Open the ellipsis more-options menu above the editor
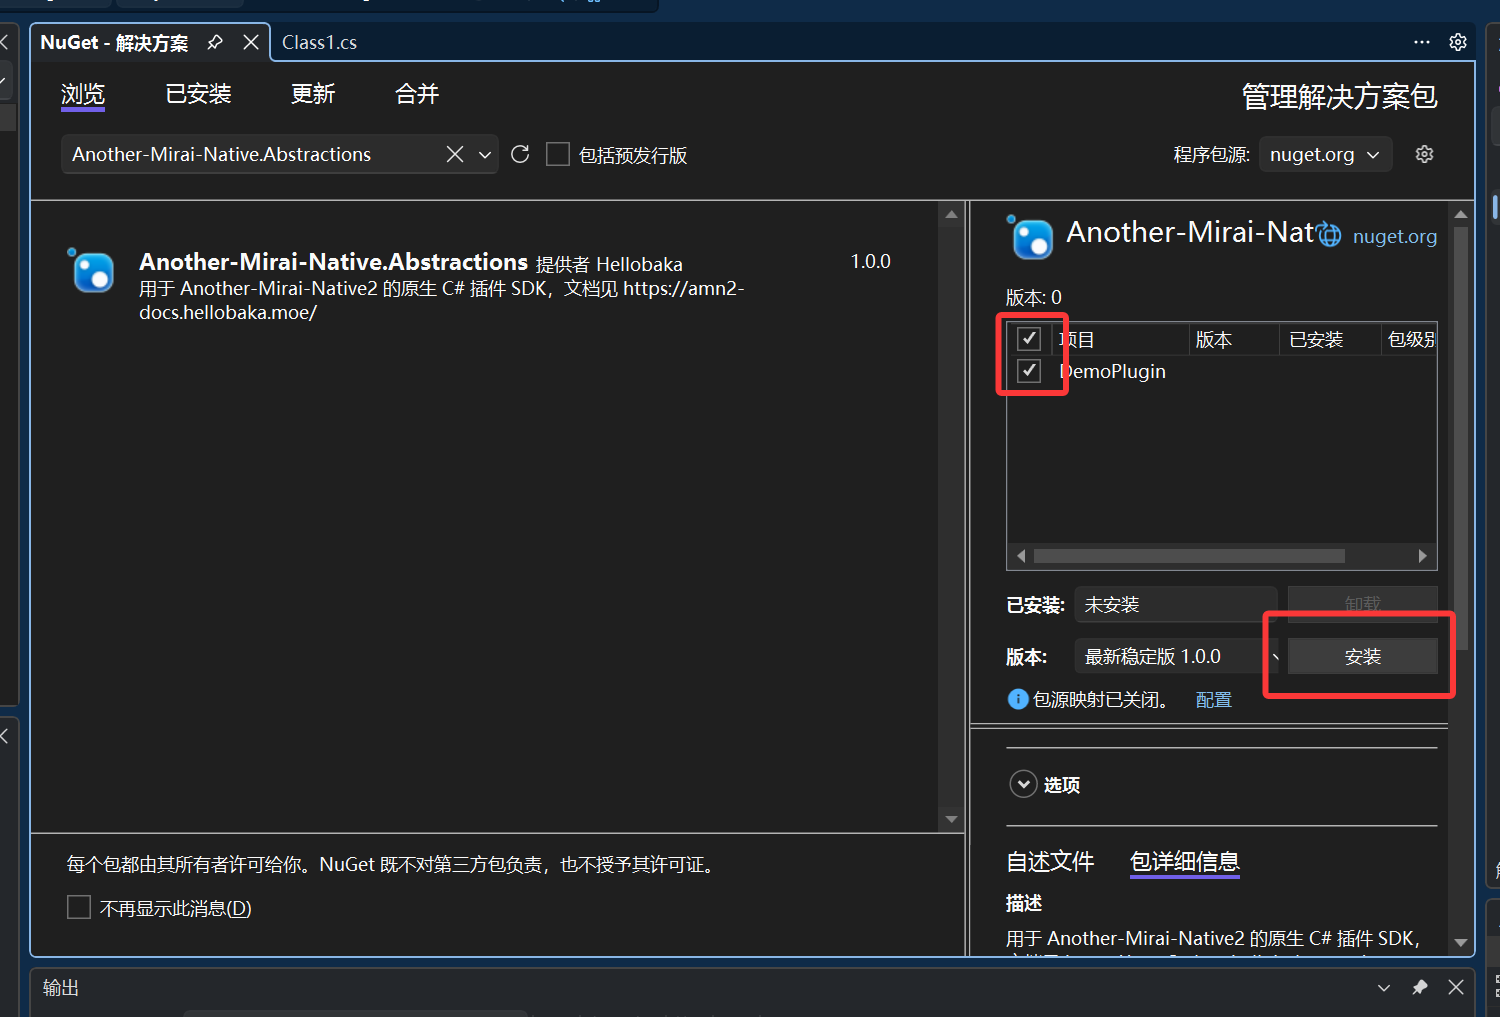Image resolution: width=1500 pixels, height=1017 pixels. (x=1421, y=42)
